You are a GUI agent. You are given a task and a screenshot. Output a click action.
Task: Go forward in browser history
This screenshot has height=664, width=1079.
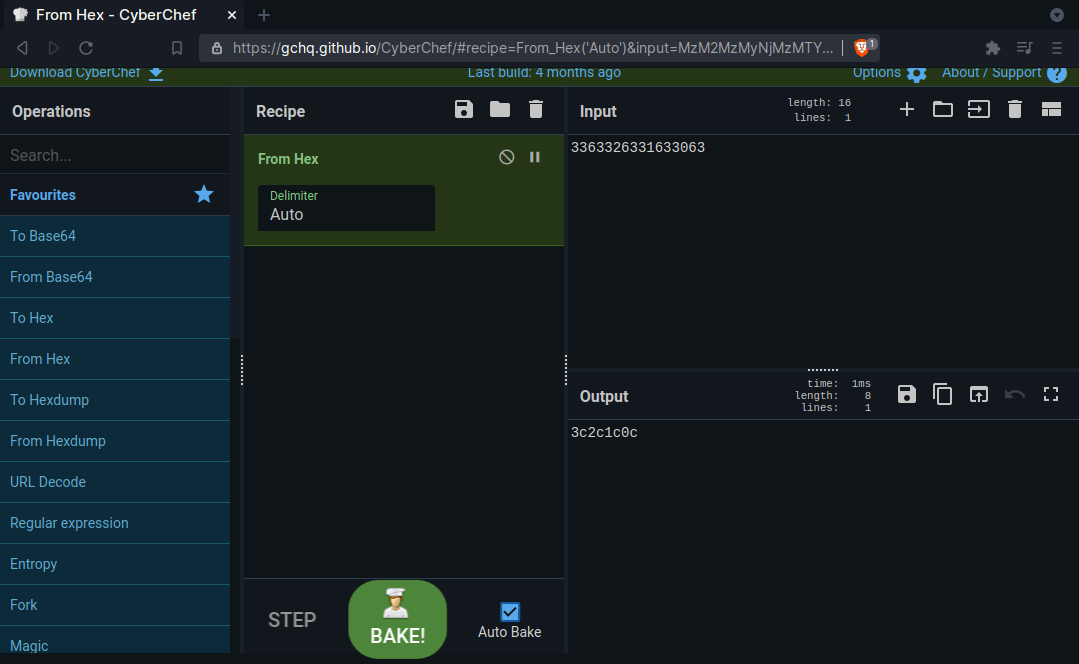pos(54,47)
